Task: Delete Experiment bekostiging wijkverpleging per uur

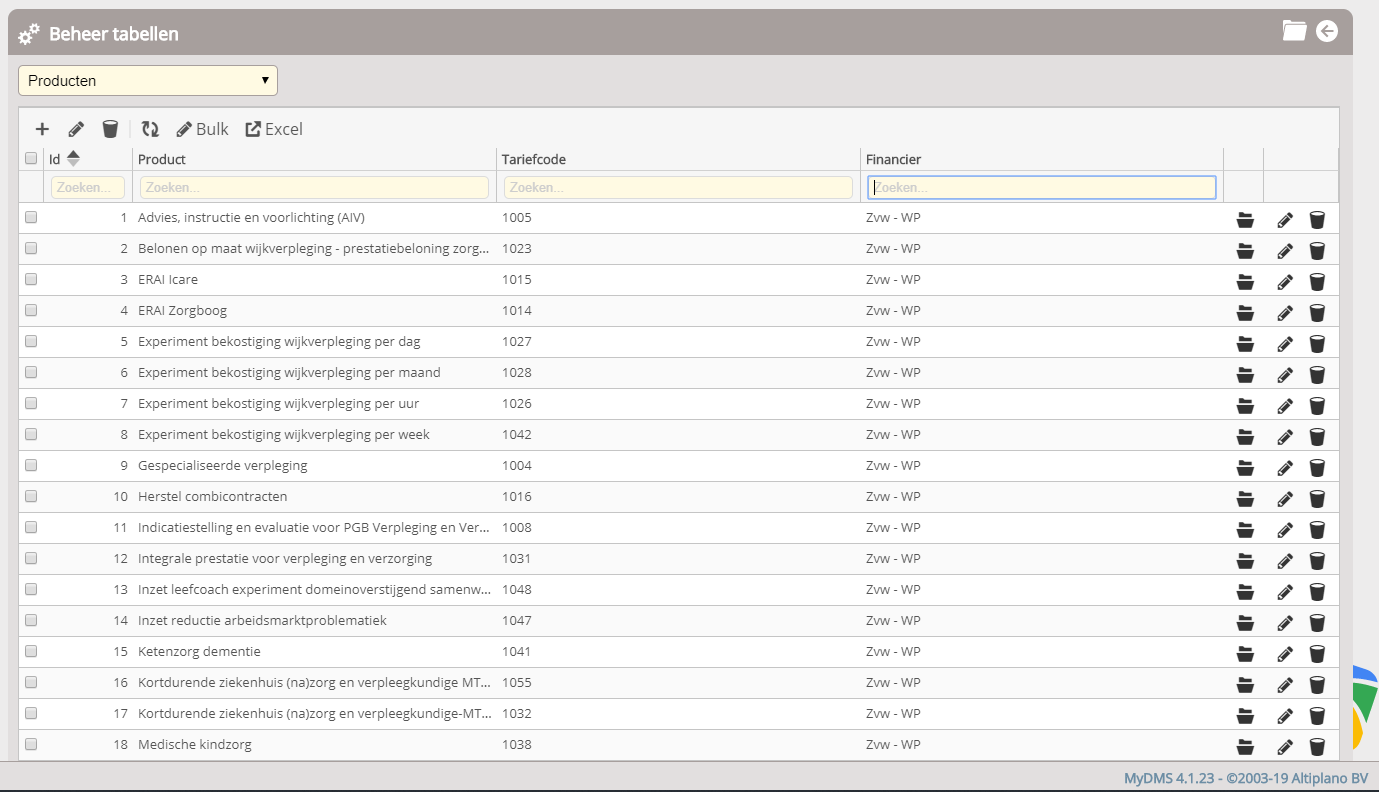Action: (1317, 406)
